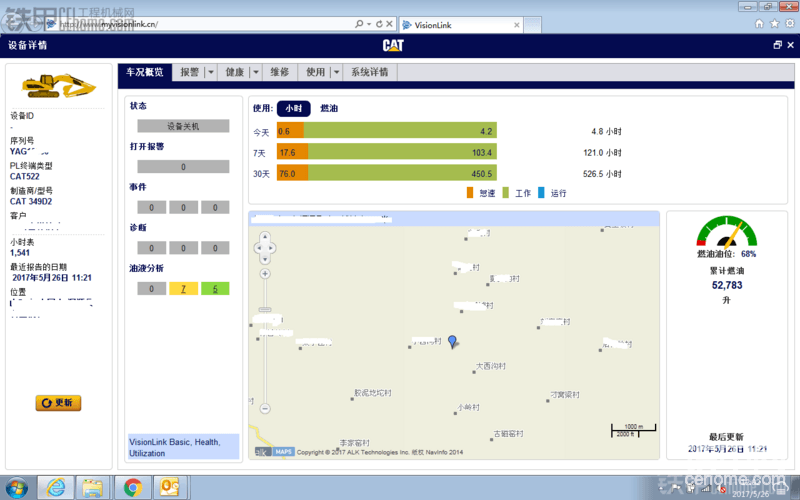Click the browser refresh icon
Screen dimensions: 800x500
point(379,24)
